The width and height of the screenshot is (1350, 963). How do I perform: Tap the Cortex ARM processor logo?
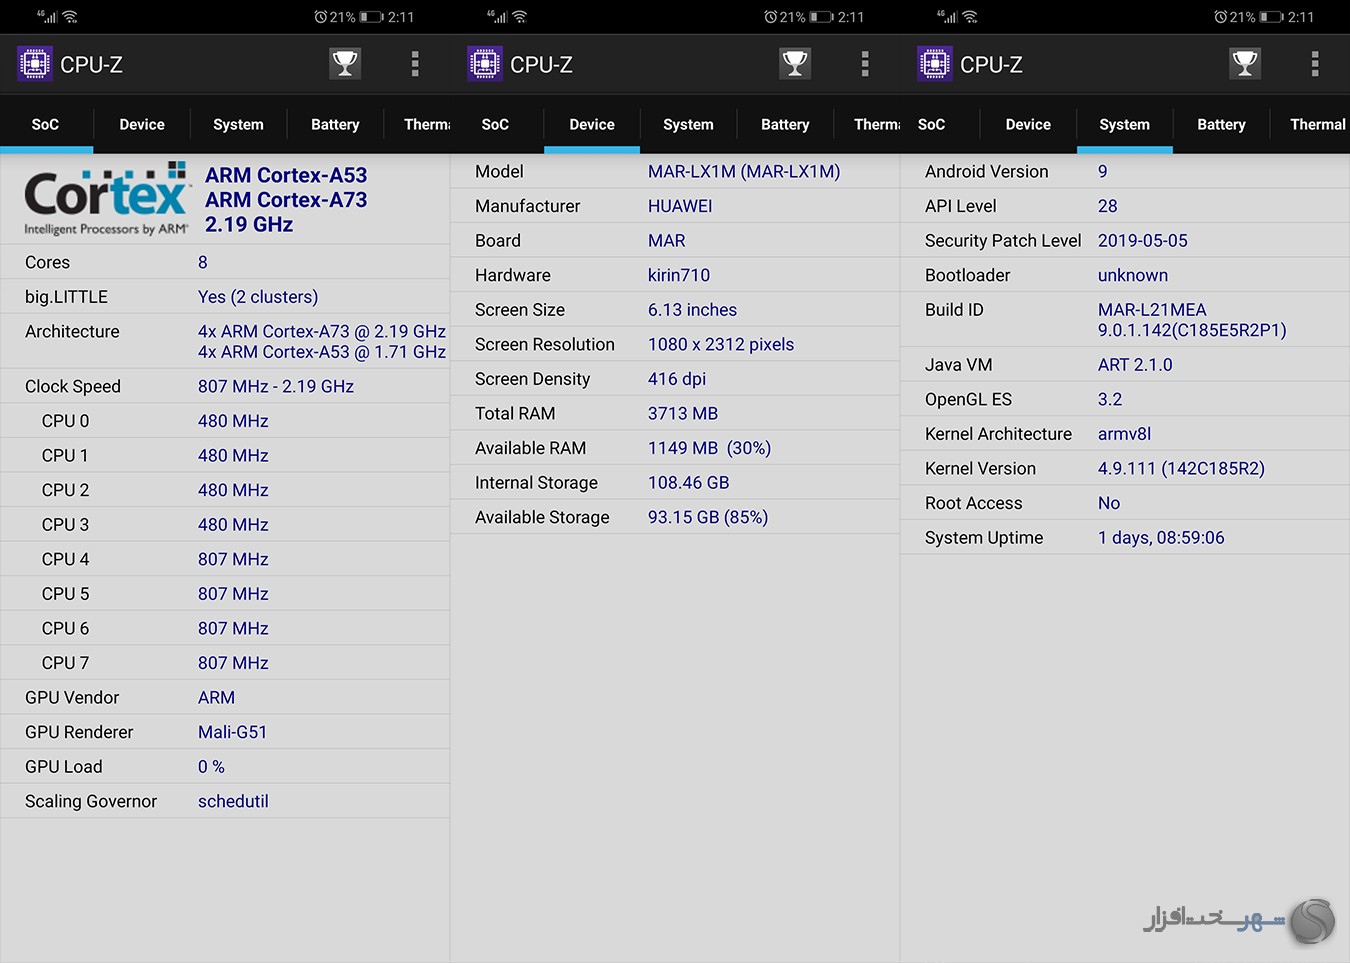tap(107, 198)
